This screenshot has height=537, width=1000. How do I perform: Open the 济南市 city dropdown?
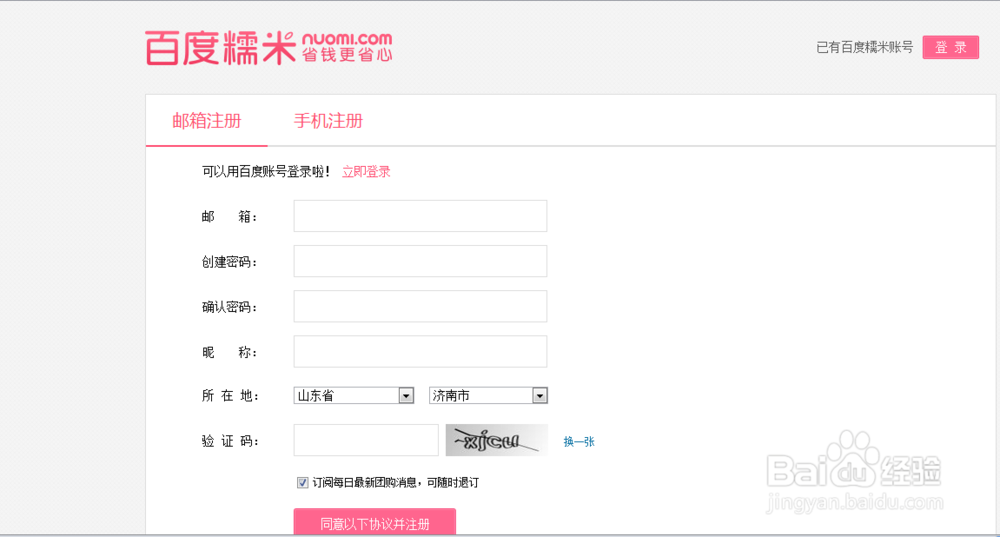point(489,395)
